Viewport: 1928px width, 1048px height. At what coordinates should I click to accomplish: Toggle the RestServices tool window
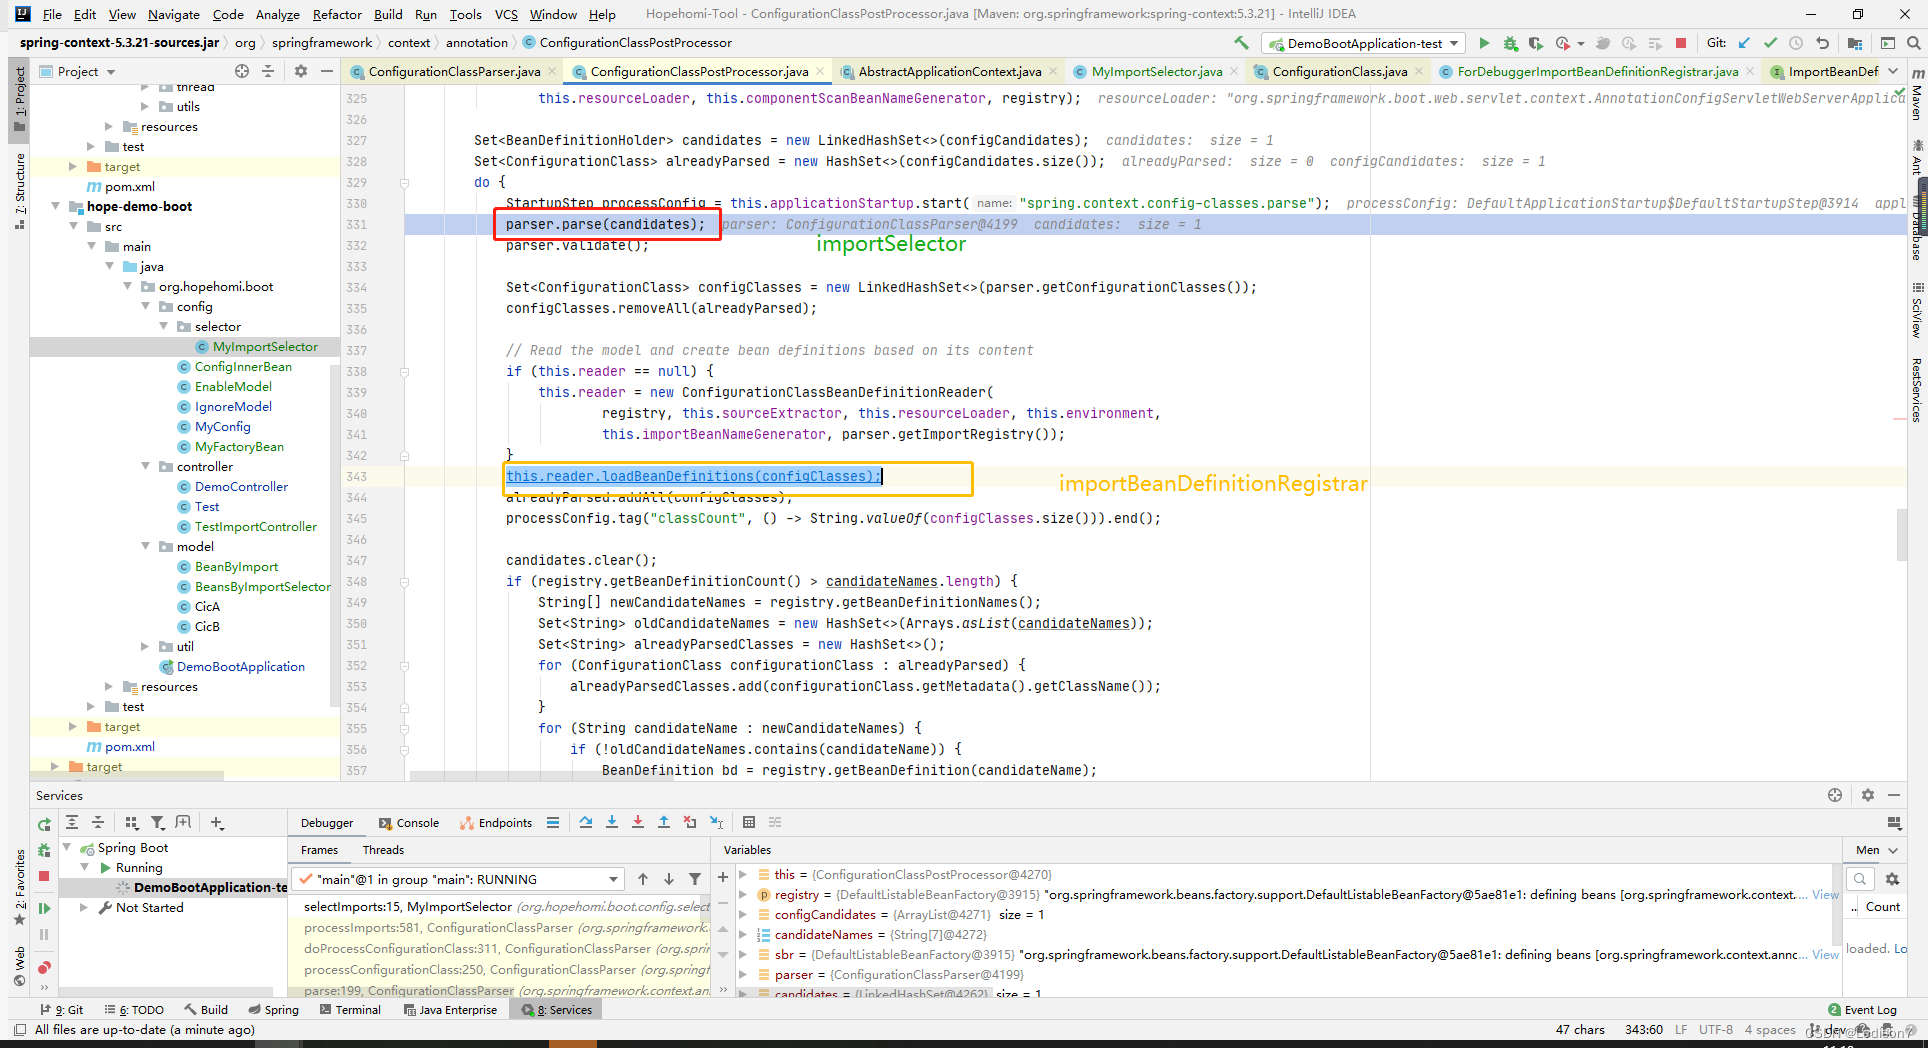coord(1917,389)
